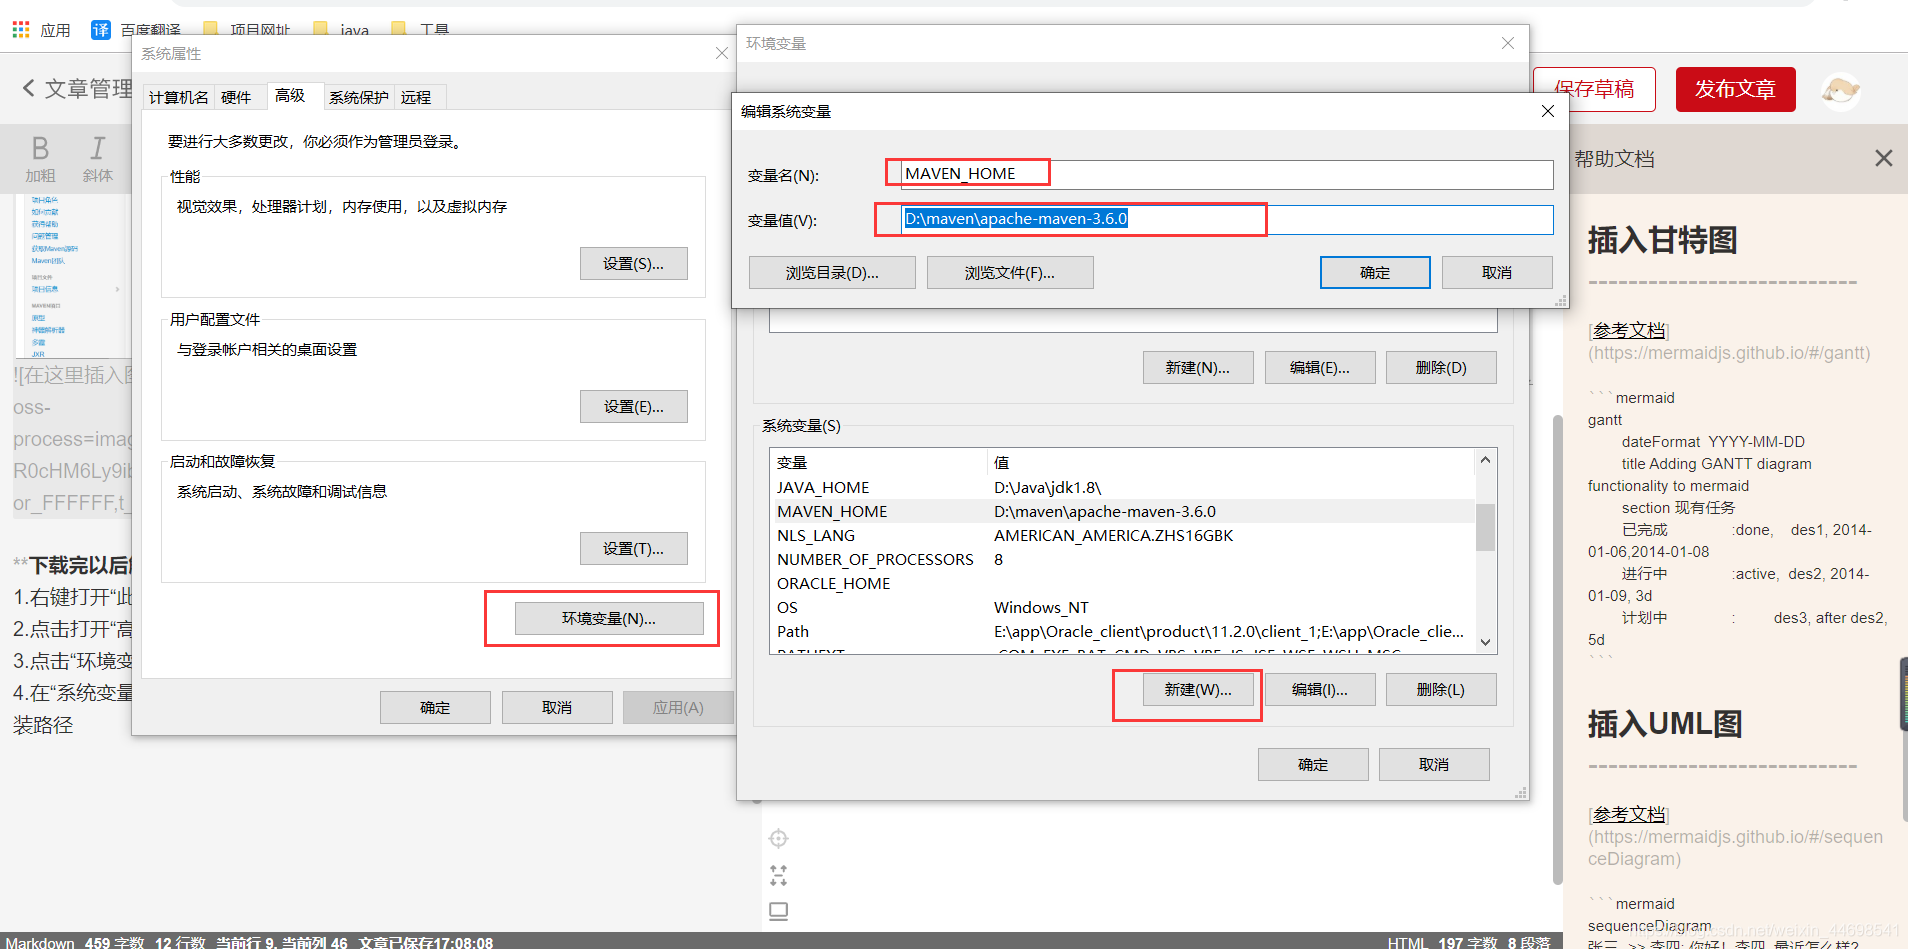Click the preview monitor icon in the editor
This screenshot has width=1908, height=949.
(x=779, y=911)
